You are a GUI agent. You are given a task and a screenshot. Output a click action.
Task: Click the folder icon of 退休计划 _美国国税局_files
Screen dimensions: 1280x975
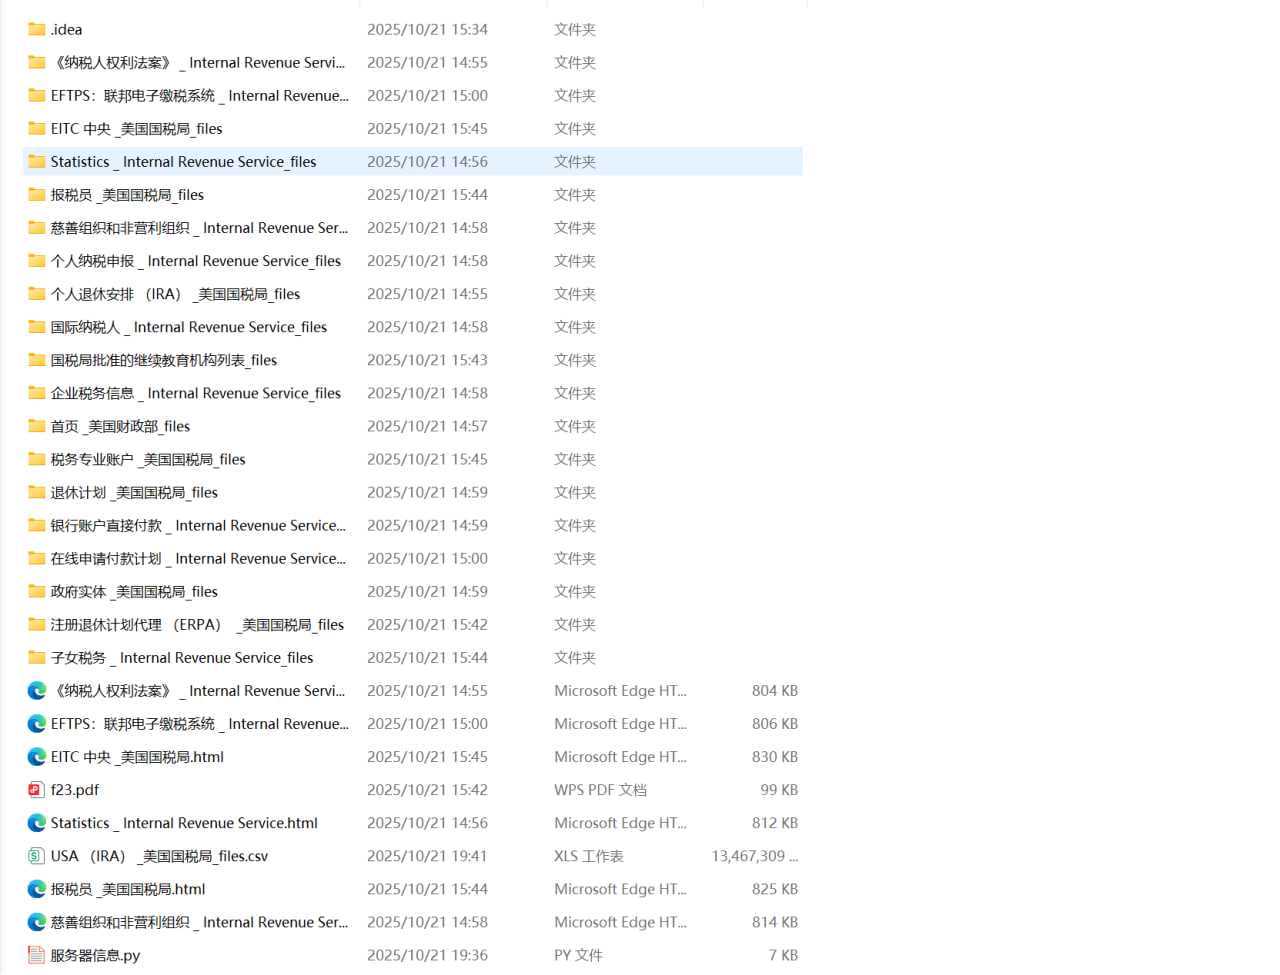click(37, 491)
